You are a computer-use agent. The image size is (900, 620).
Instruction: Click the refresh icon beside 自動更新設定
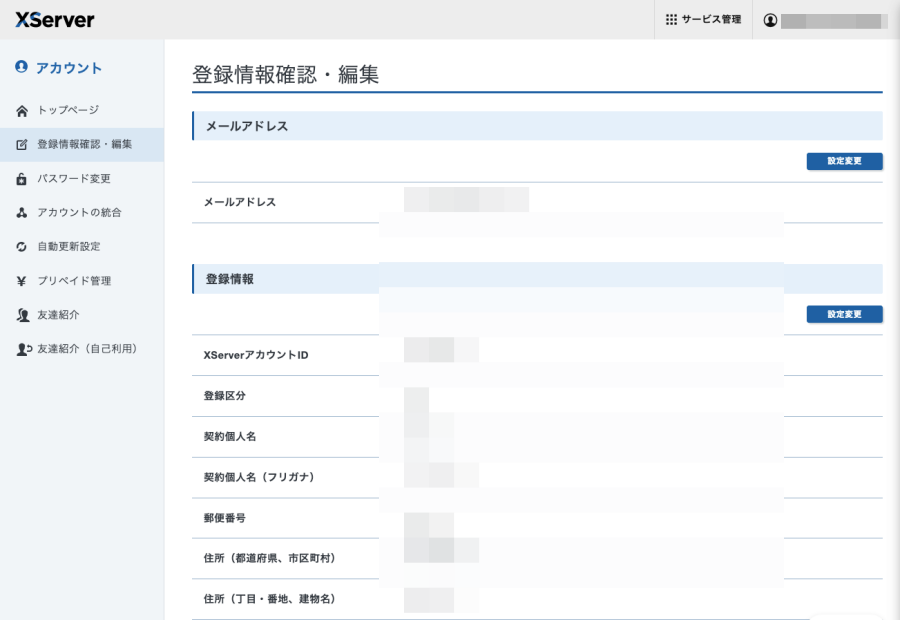pos(22,247)
